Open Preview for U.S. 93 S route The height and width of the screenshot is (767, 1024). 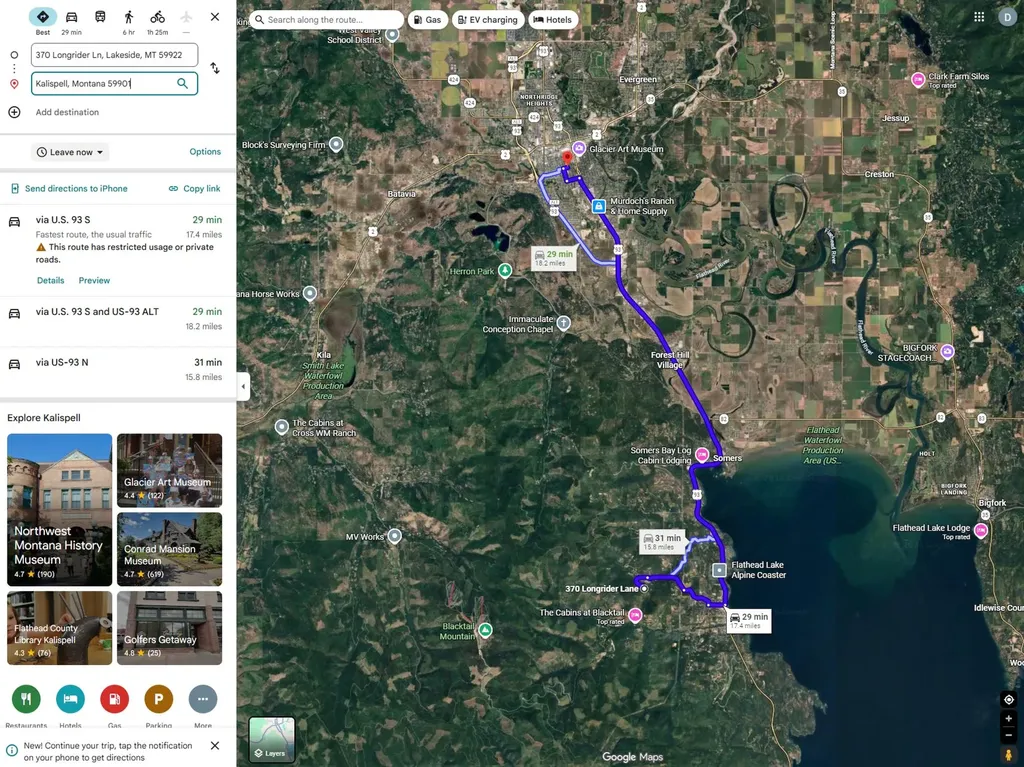point(94,280)
